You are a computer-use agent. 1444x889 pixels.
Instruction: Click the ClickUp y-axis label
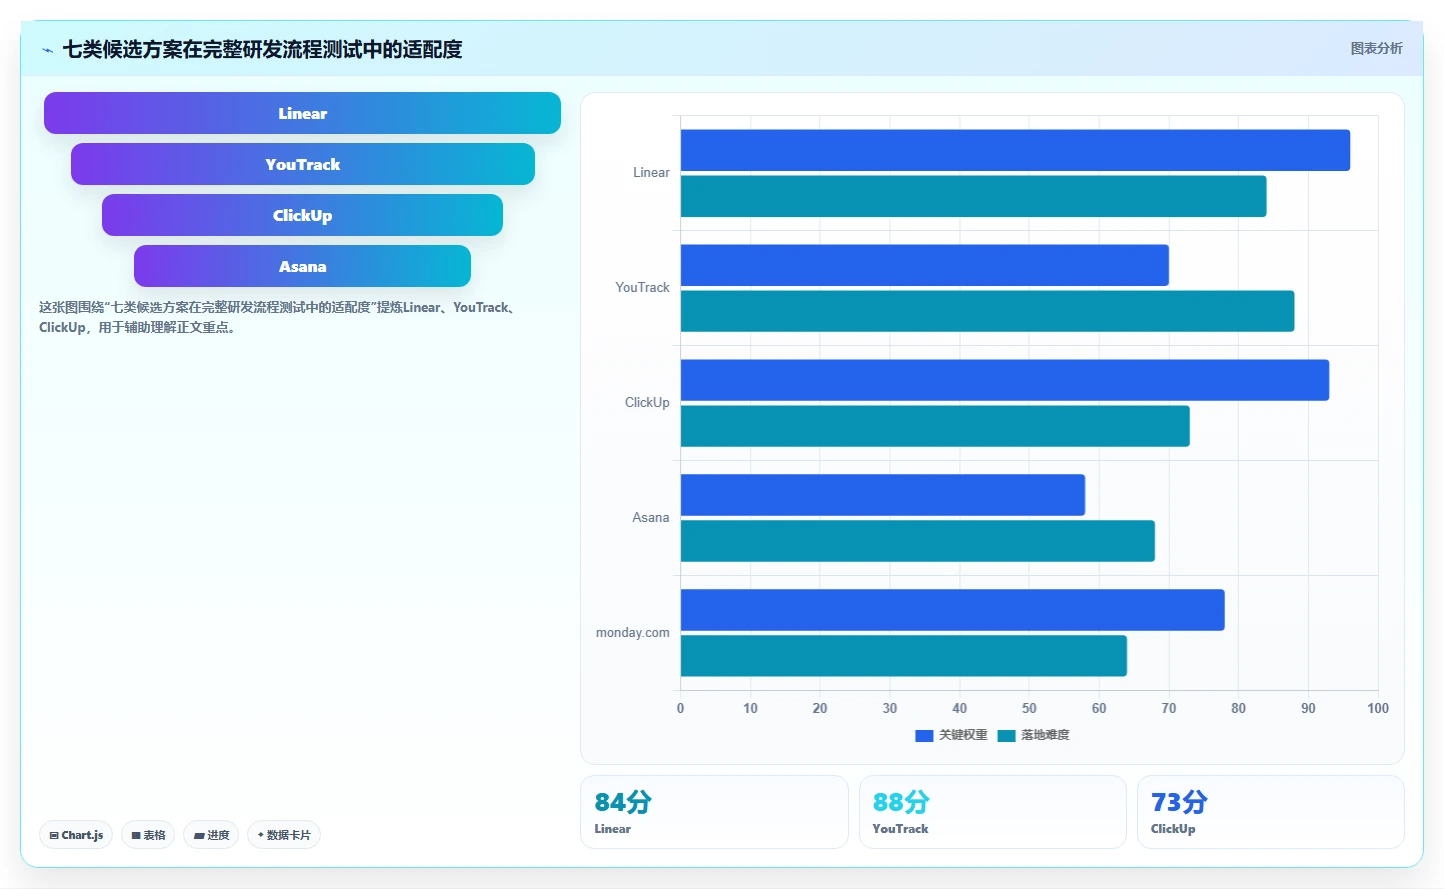(647, 403)
